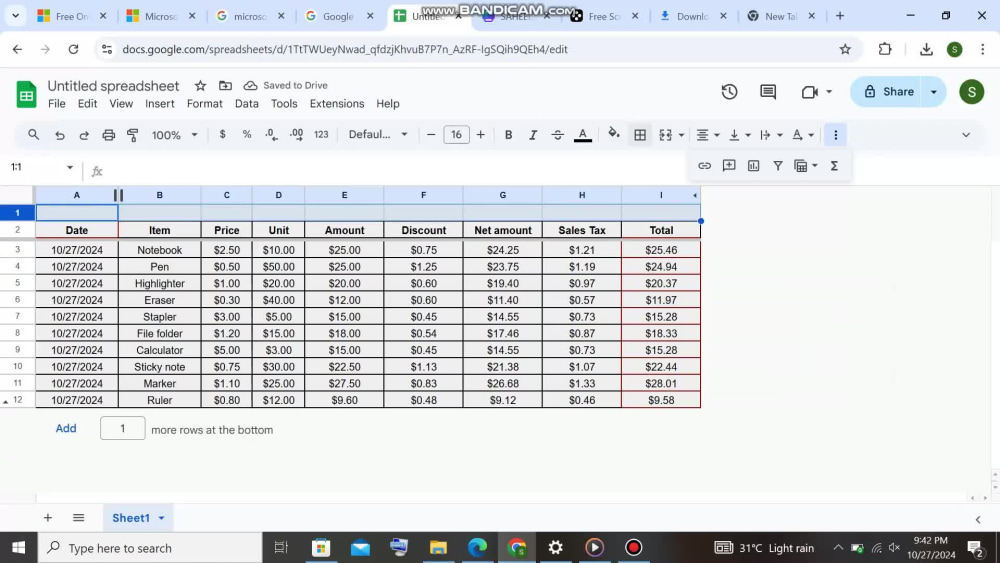Expand the merge cells type arrow
This screenshot has width=1000, height=563.
[x=681, y=135]
